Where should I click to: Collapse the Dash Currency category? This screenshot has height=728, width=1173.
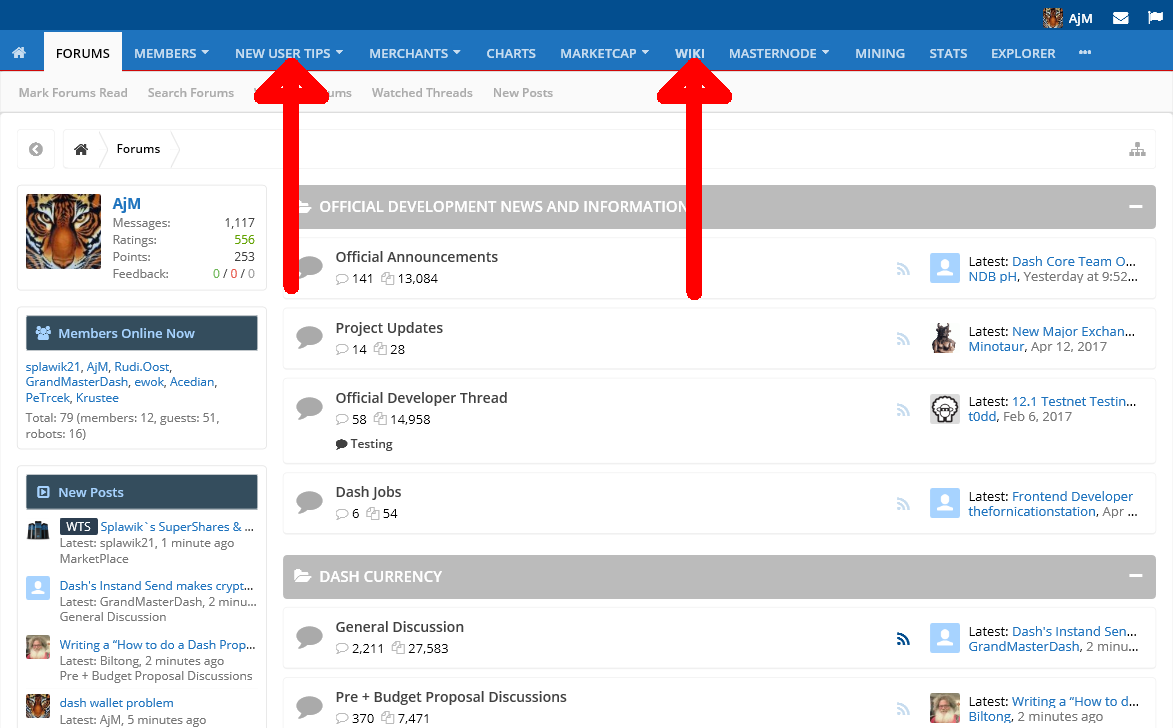[x=1136, y=575]
